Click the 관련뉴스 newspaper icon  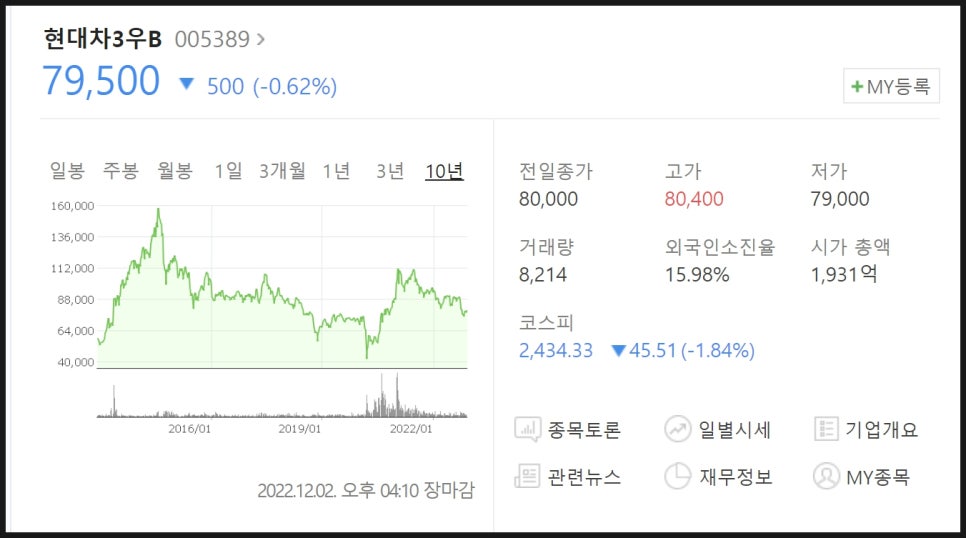coord(527,476)
